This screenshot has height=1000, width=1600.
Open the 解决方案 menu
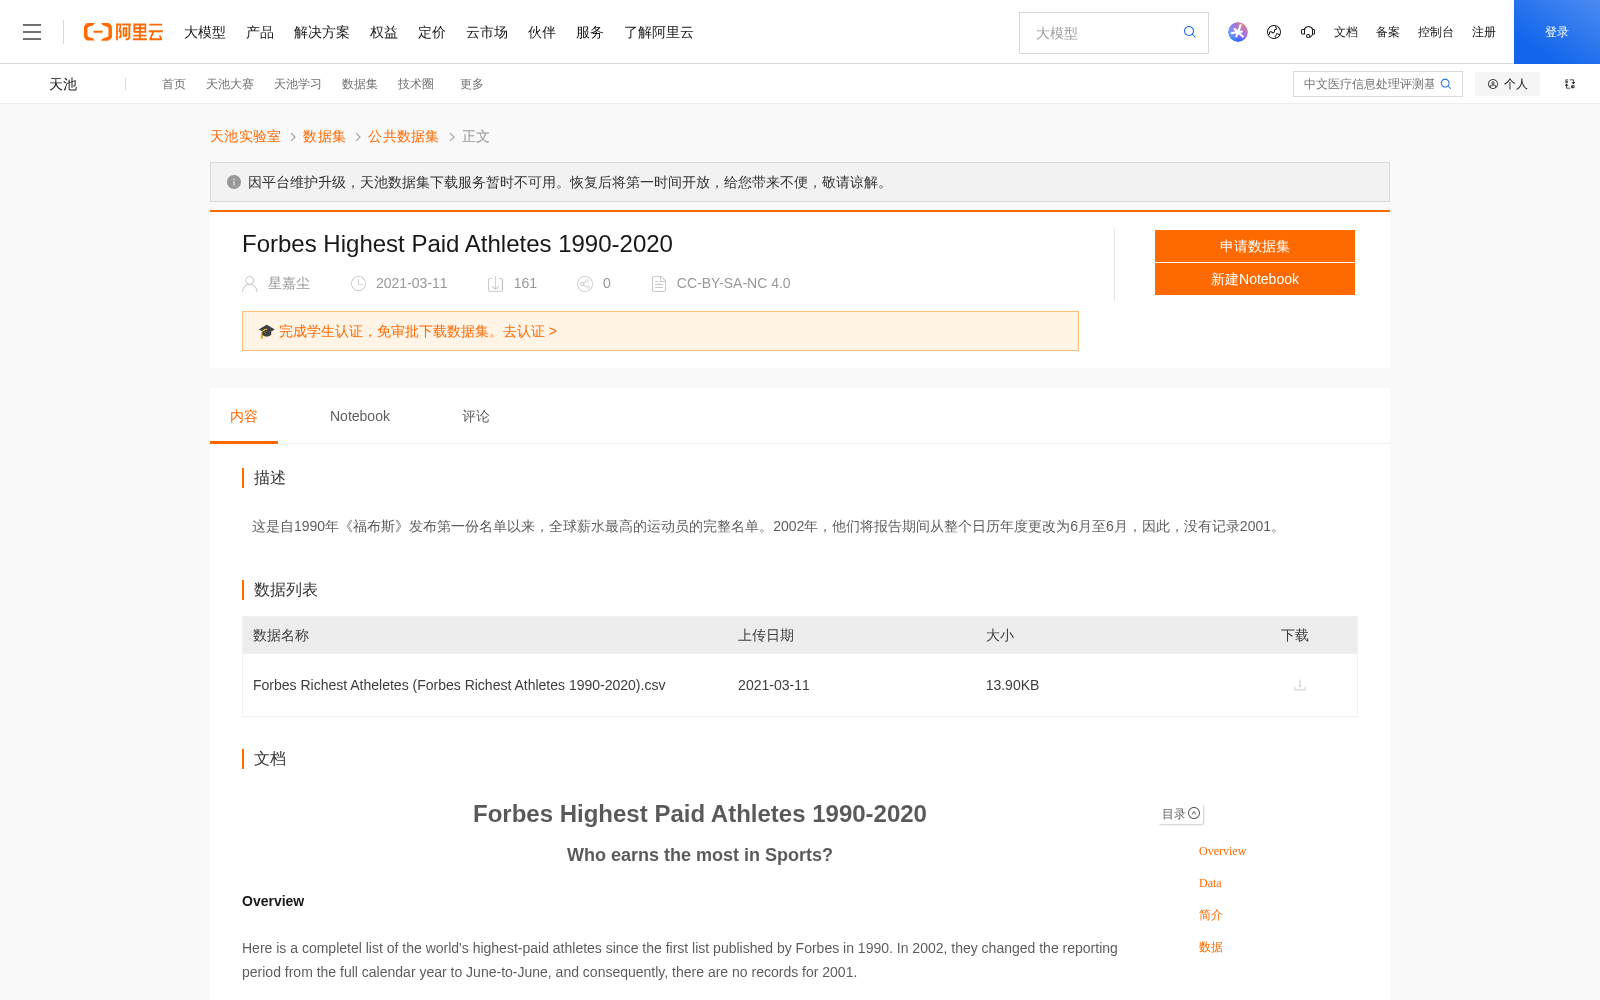[x=322, y=32]
